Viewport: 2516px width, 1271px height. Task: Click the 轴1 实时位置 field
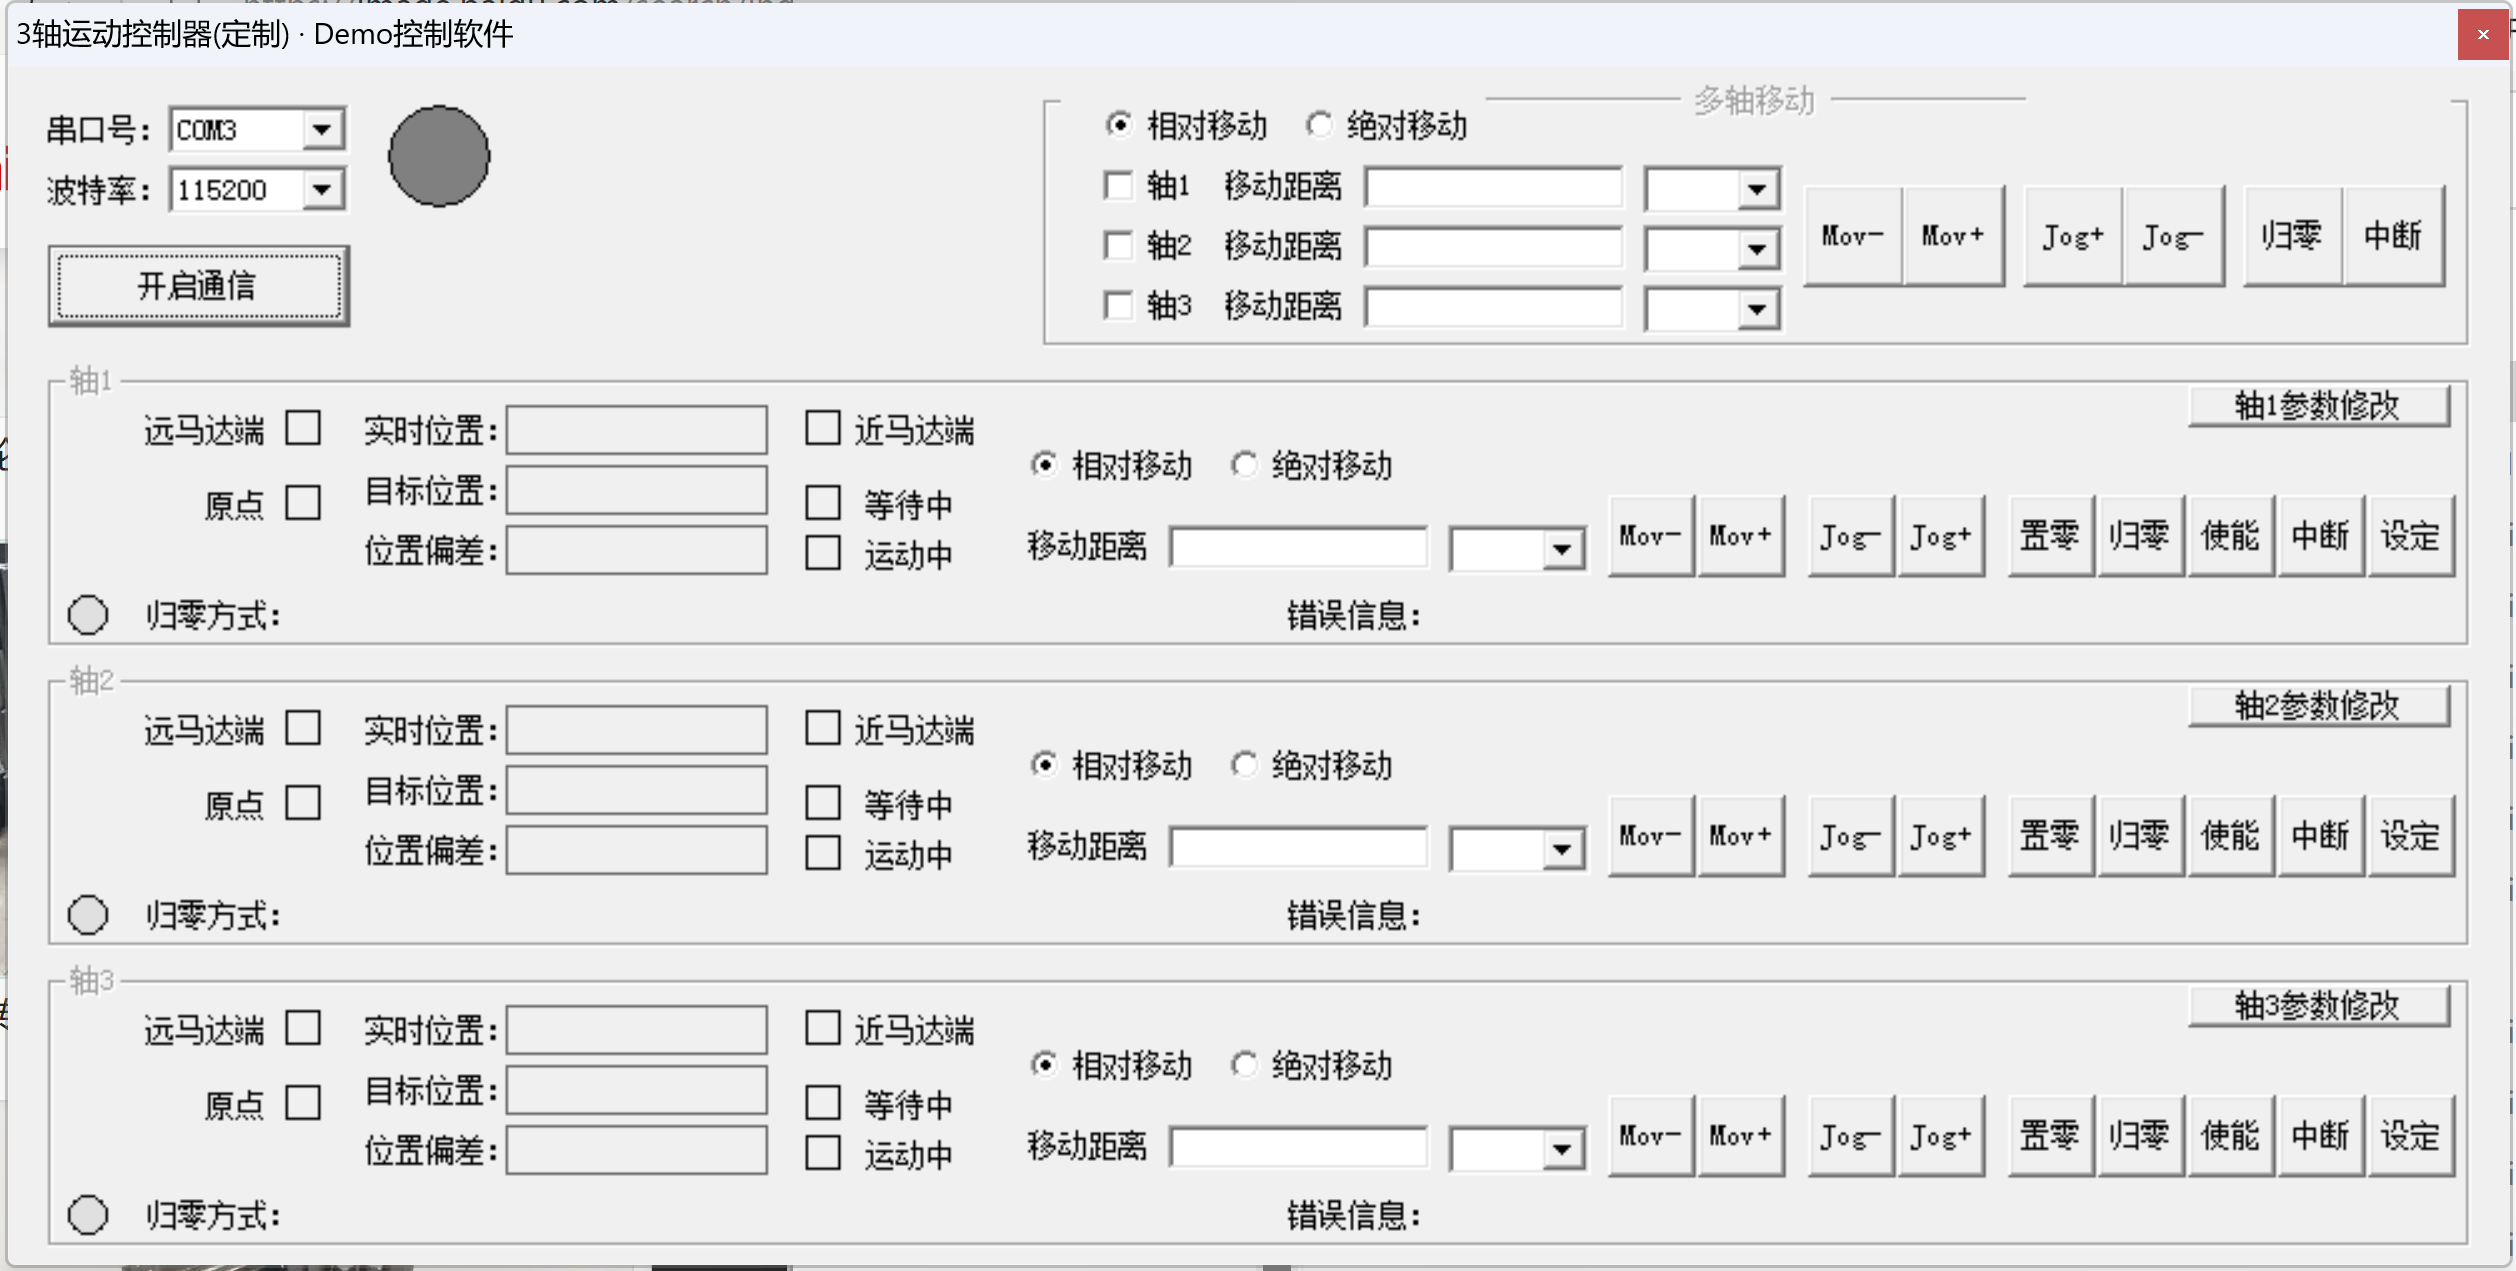[x=637, y=430]
